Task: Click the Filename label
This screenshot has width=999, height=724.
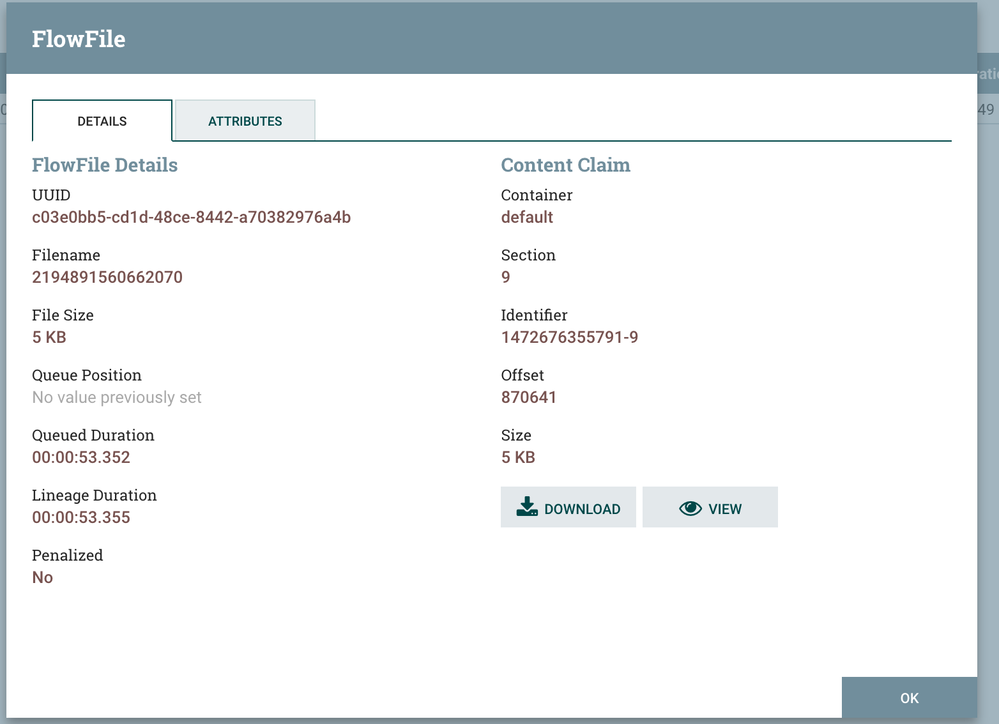Action: [x=66, y=255]
